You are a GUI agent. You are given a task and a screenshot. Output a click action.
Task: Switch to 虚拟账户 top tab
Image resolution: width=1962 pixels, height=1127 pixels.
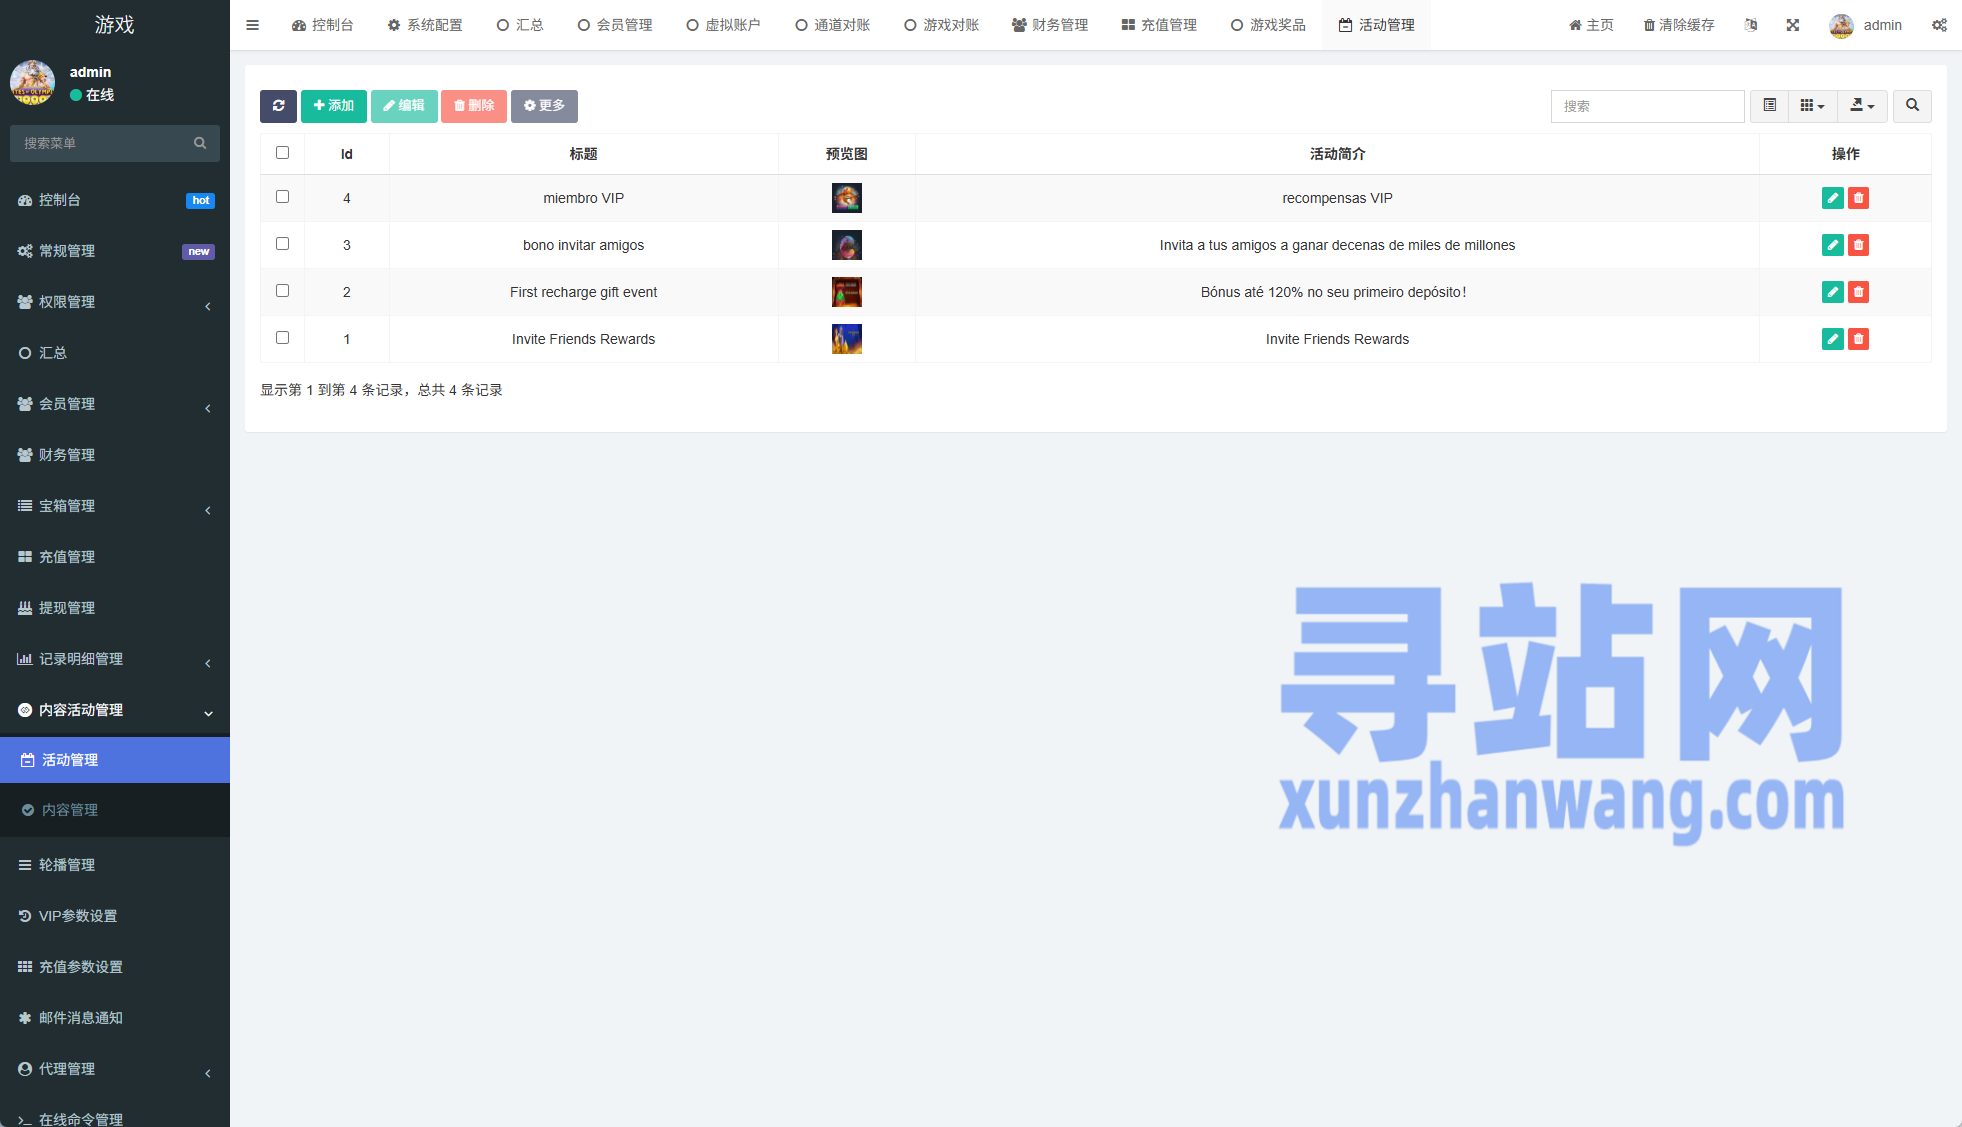point(723,25)
